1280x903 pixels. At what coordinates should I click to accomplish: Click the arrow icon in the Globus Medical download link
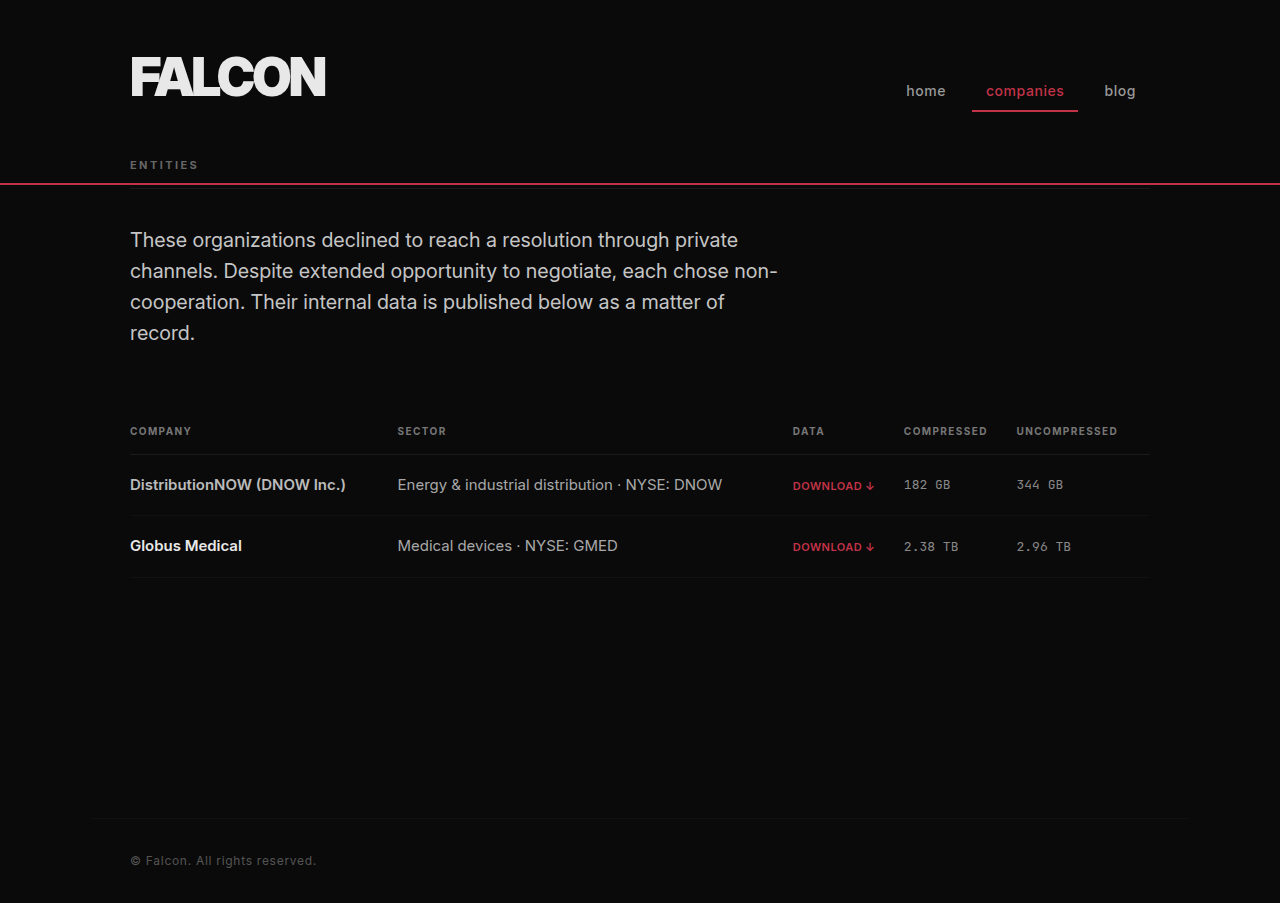pos(870,547)
